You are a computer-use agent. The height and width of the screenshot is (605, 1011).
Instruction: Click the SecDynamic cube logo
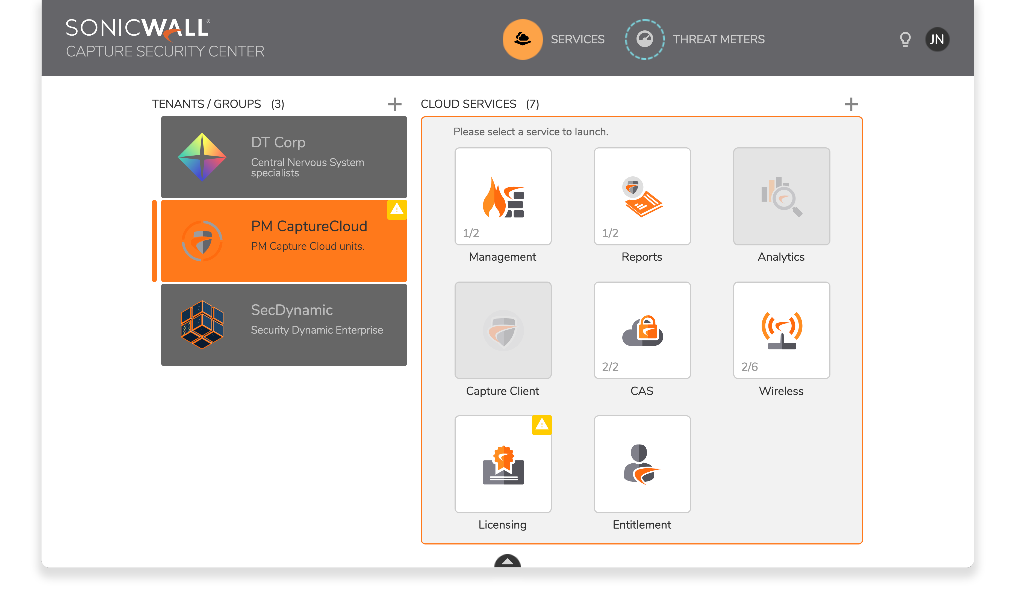coord(202,324)
